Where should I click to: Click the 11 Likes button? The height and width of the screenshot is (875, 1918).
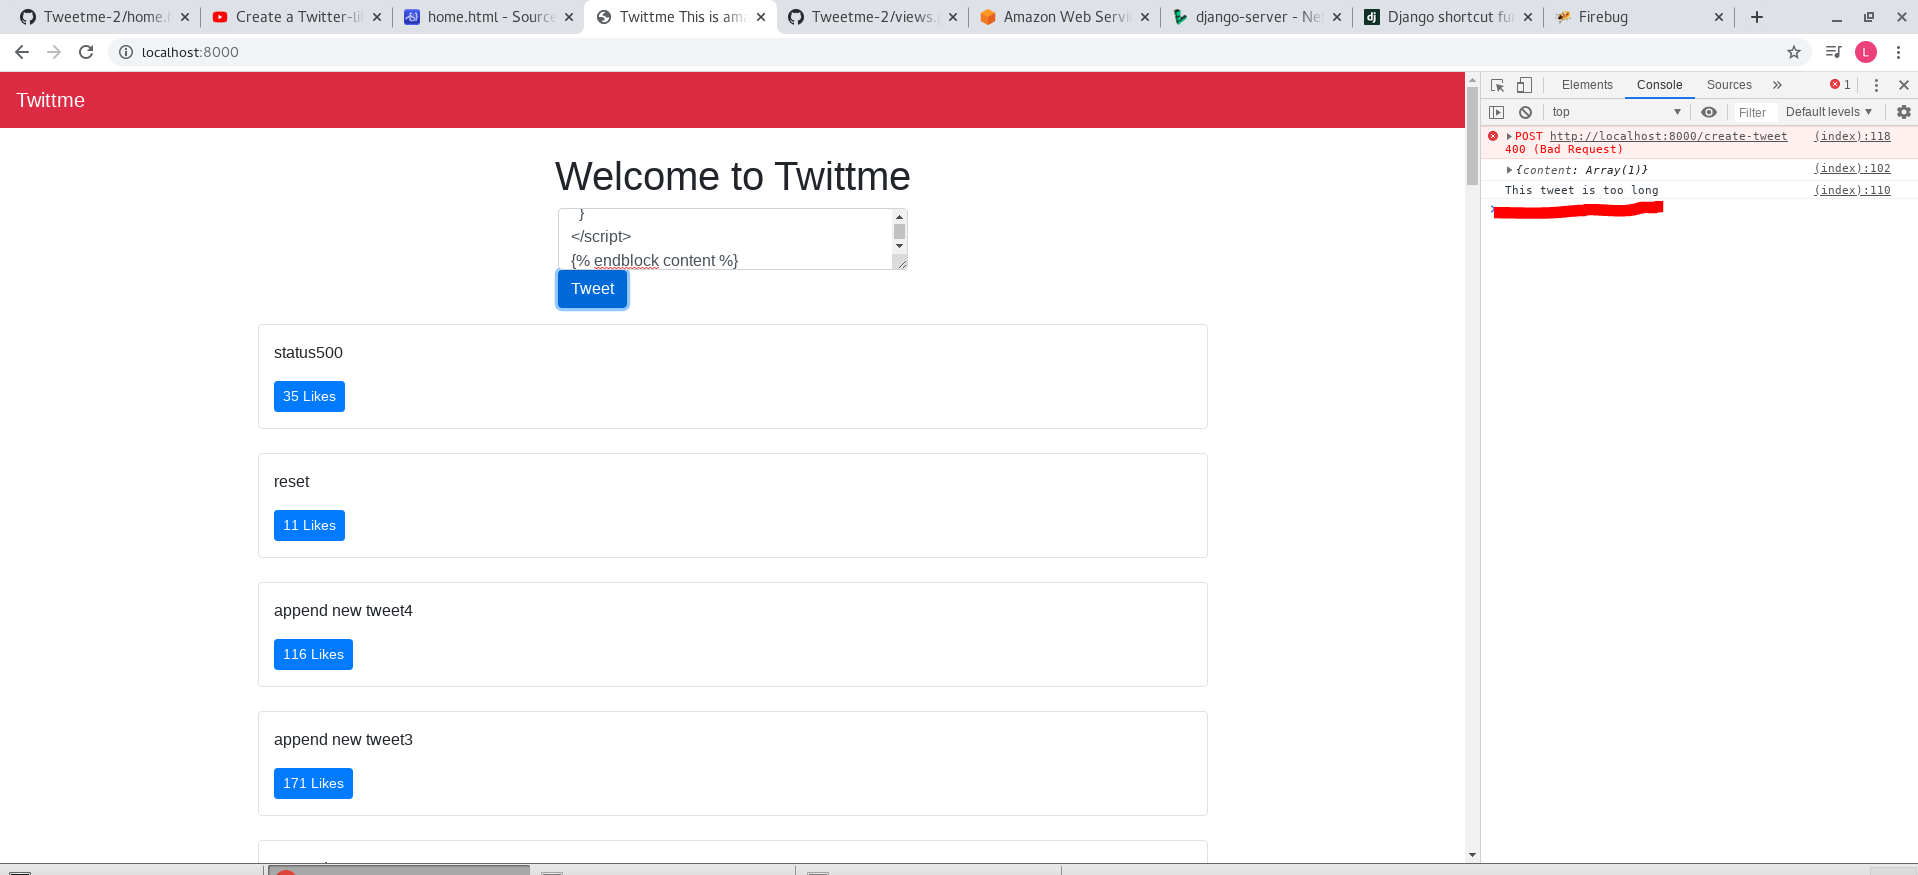click(x=309, y=525)
